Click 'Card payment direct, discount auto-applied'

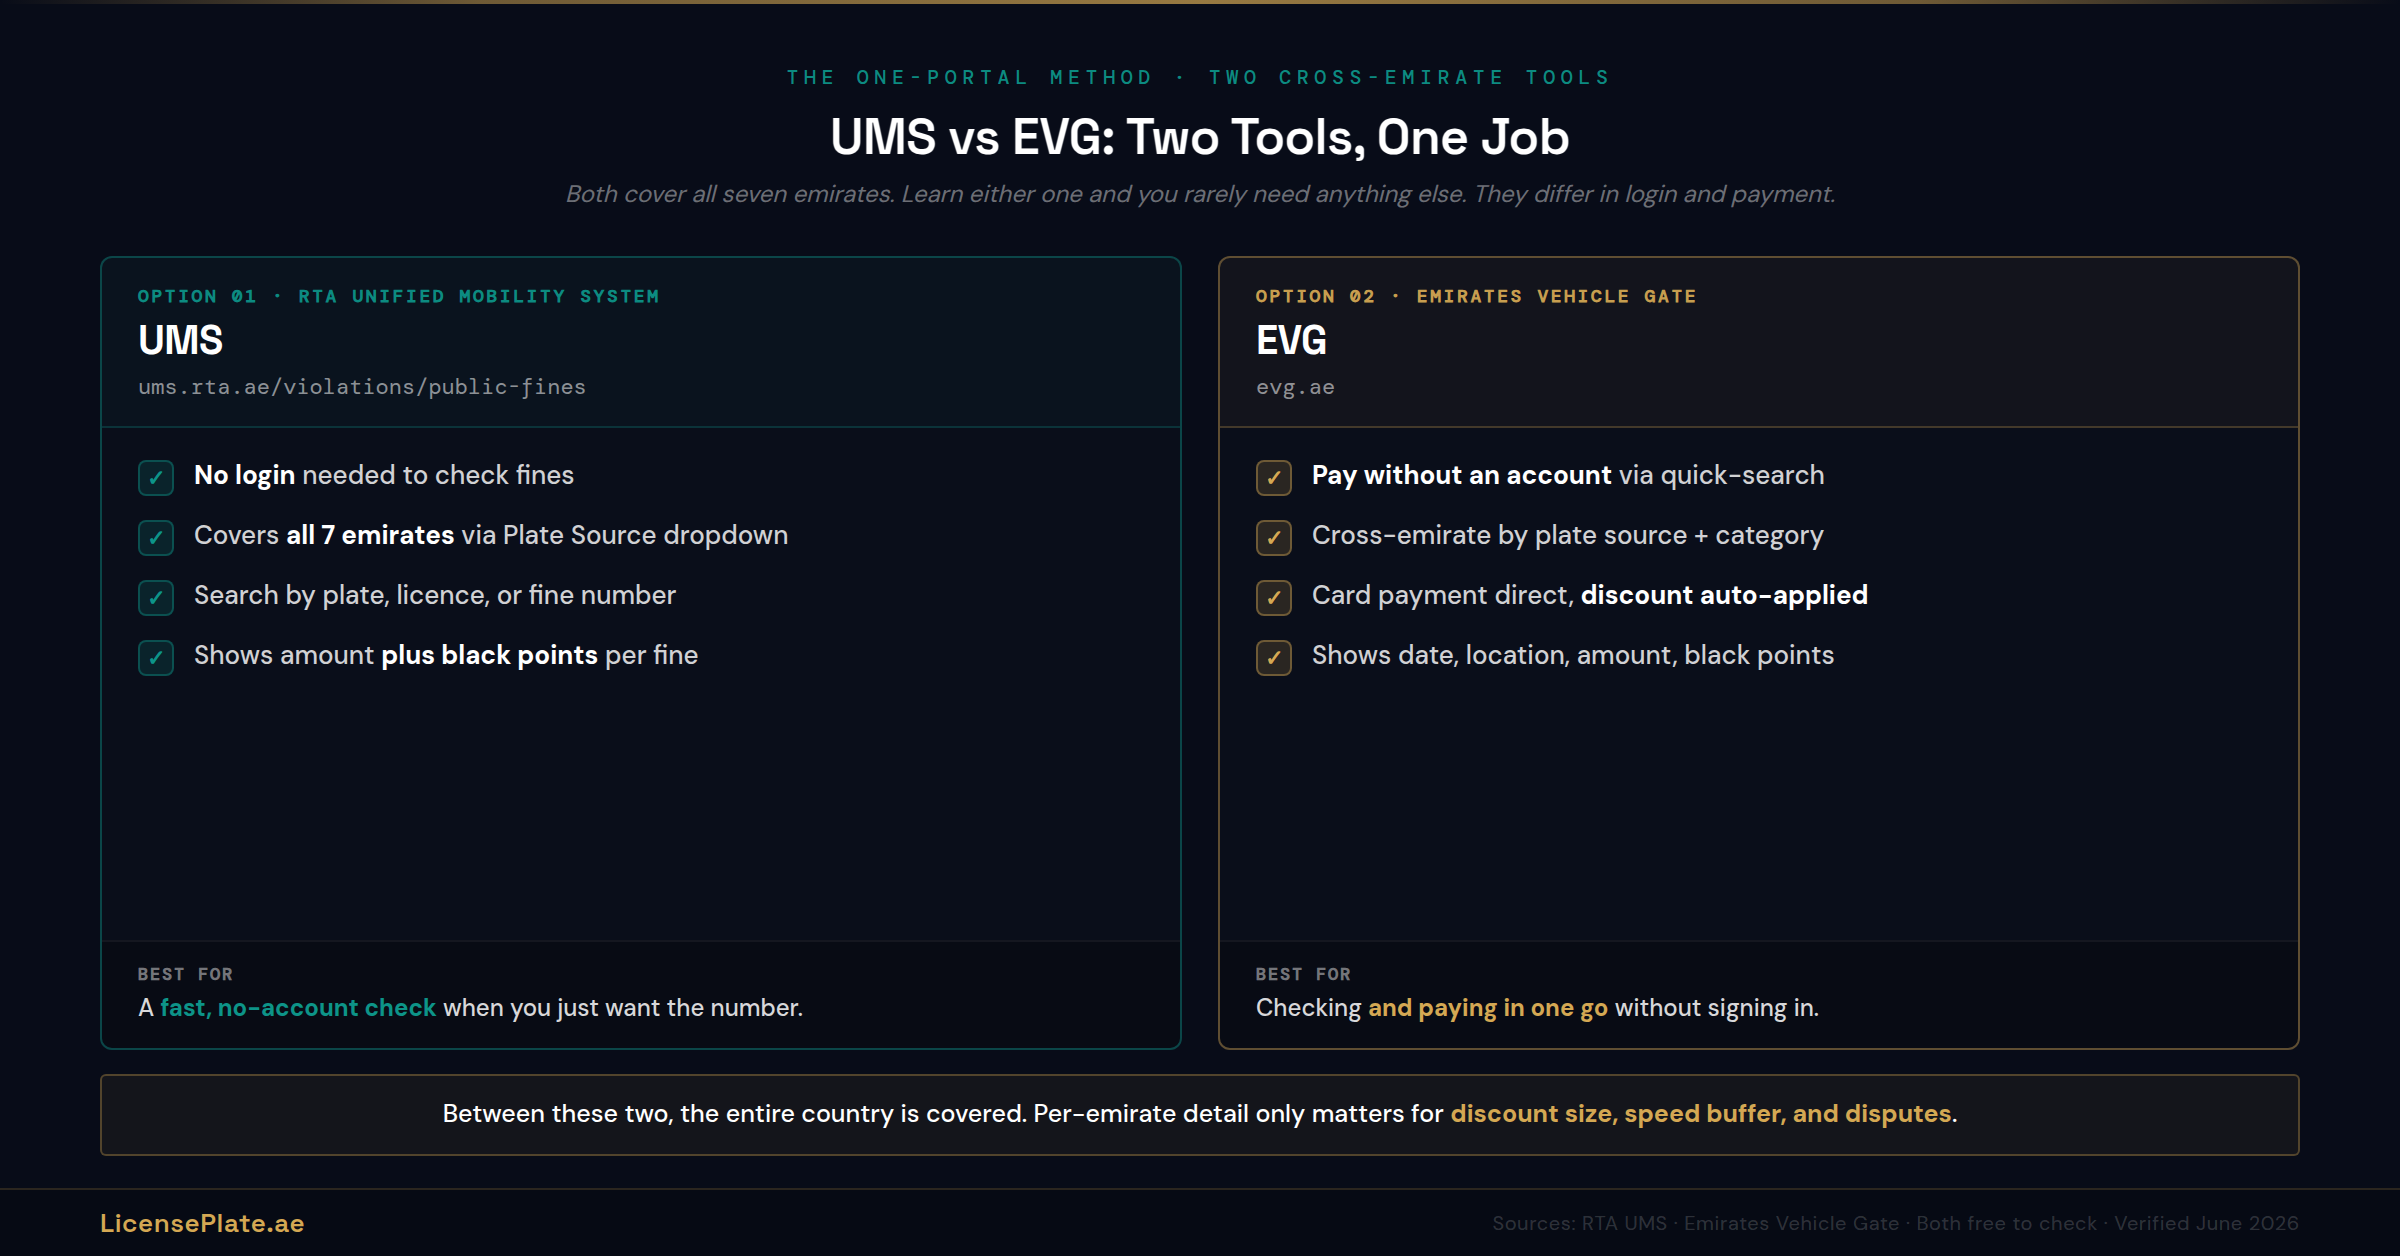1590,595
